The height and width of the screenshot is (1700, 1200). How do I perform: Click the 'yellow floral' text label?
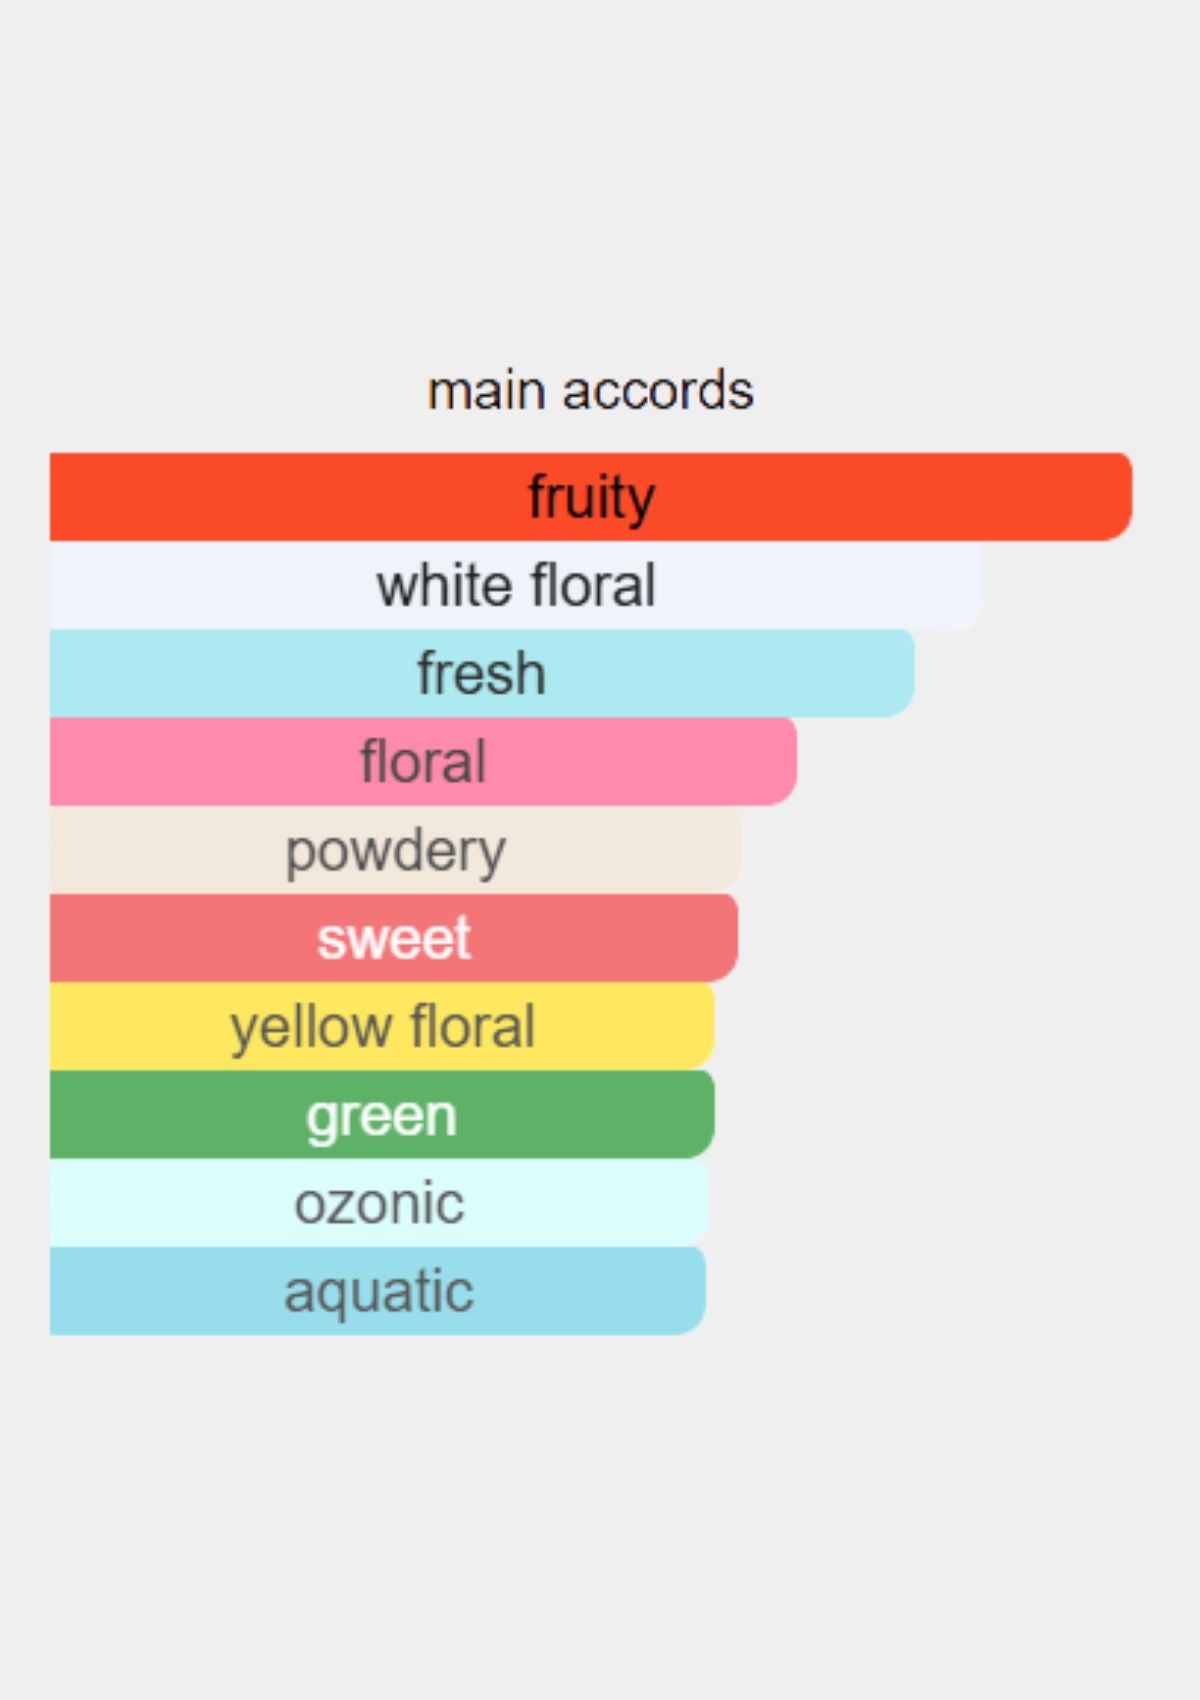click(x=383, y=1029)
